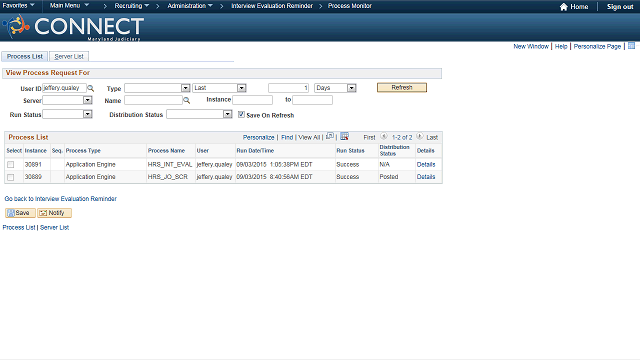Click the User ID input field
This screenshot has height=360, width=640.
pyautogui.click(x=64, y=88)
